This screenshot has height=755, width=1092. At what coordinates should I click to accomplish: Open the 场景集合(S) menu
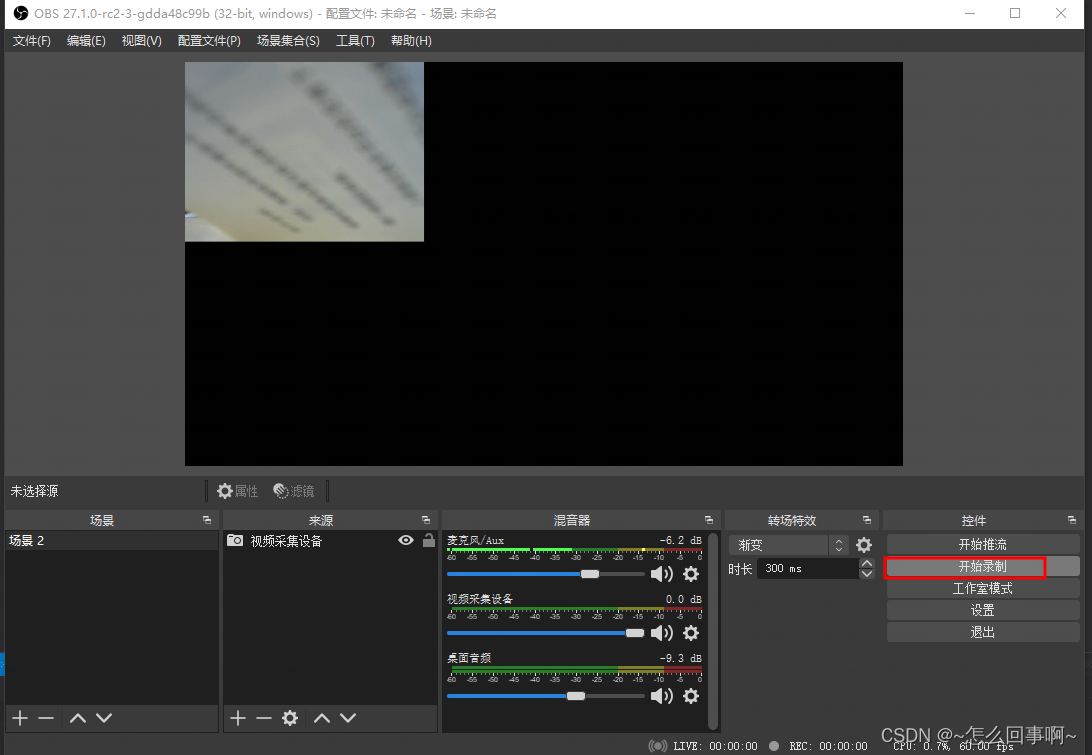pyautogui.click(x=288, y=40)
